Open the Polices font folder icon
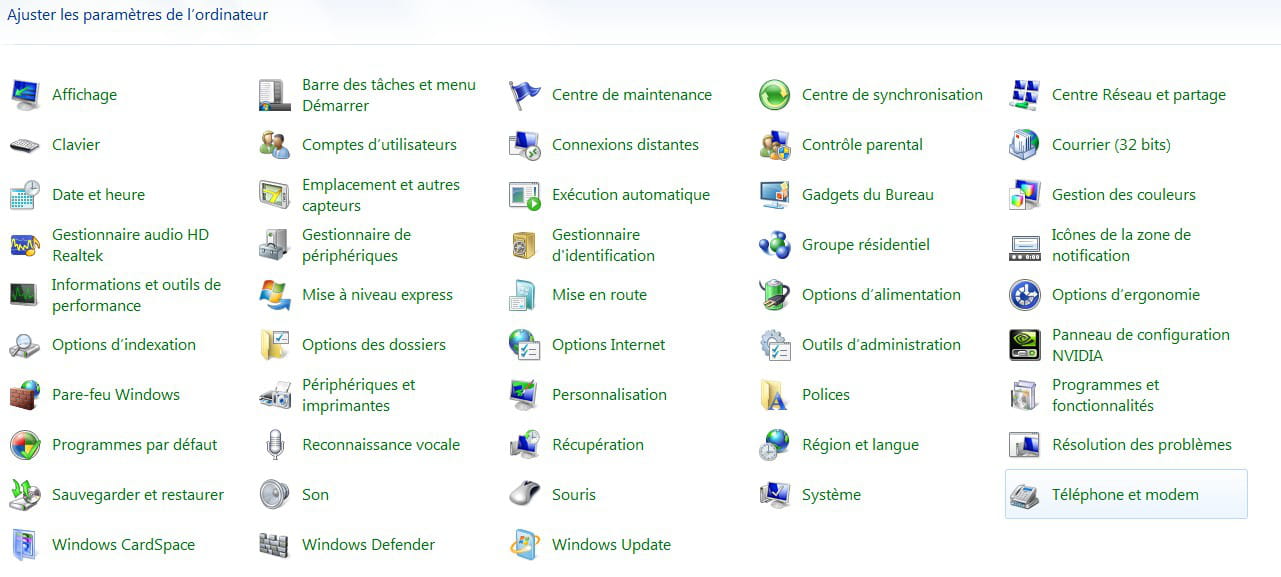Screen dimensions: 1281x577 tap(775, 395)
